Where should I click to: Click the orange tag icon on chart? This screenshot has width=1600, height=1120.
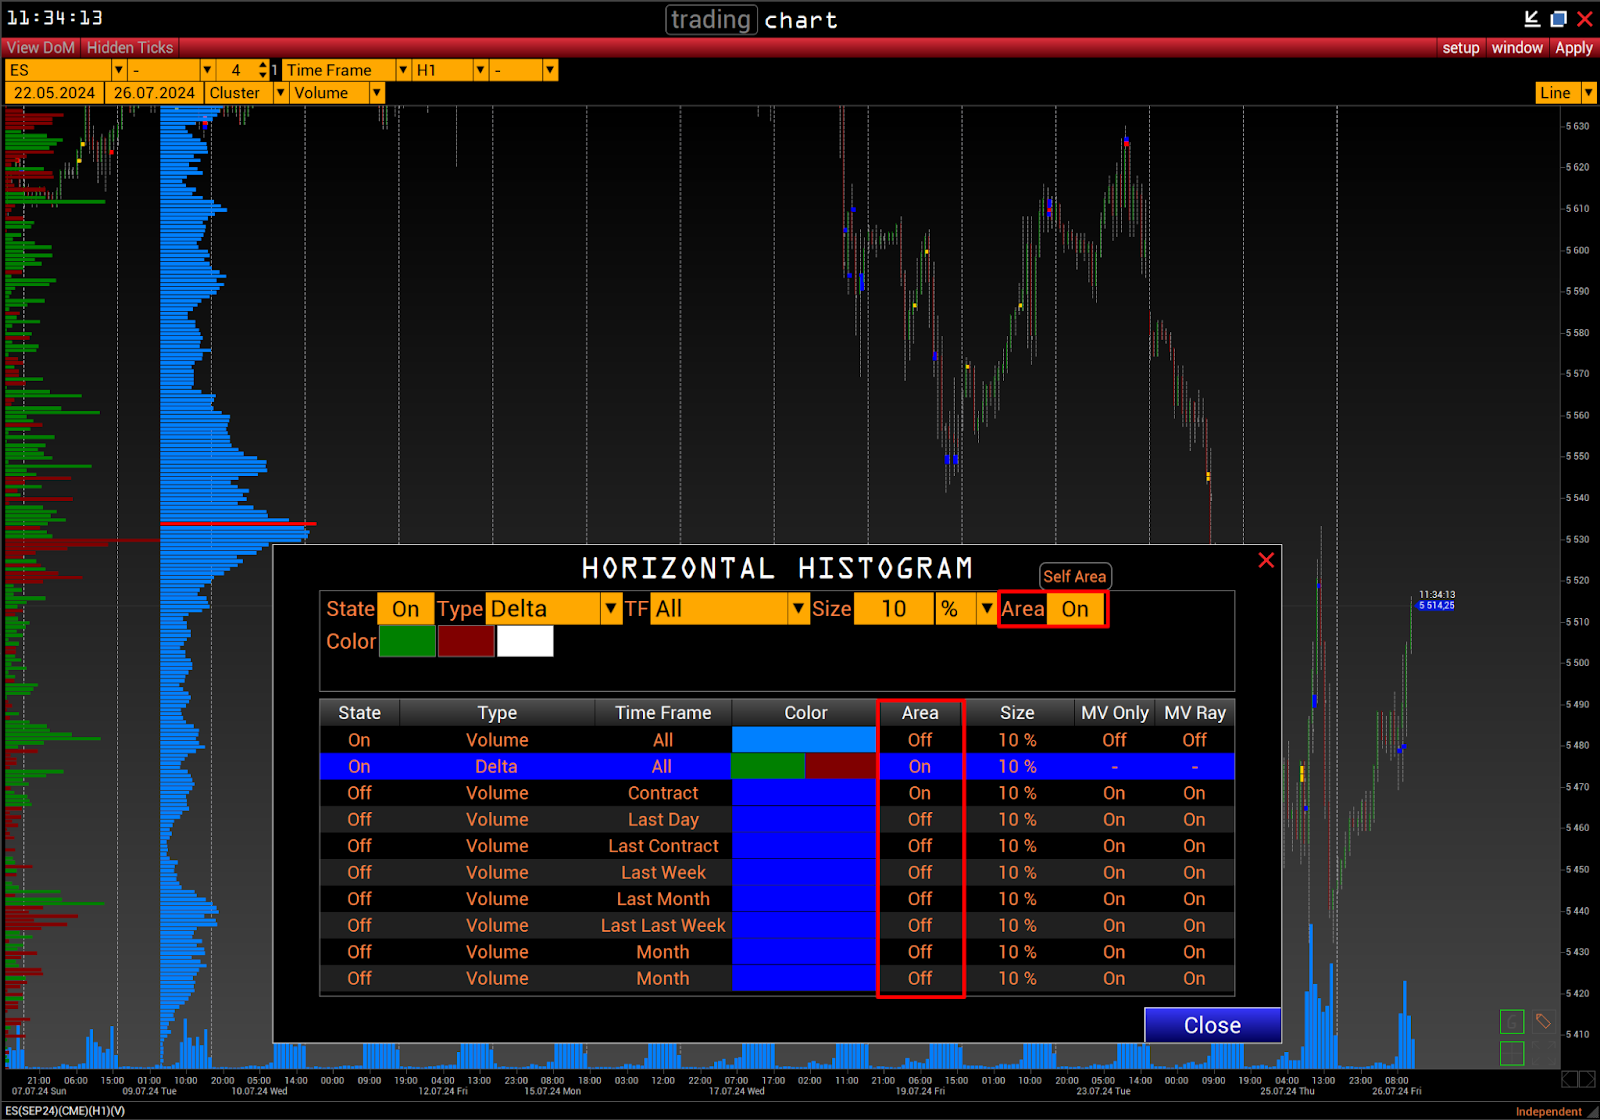1543,1022
